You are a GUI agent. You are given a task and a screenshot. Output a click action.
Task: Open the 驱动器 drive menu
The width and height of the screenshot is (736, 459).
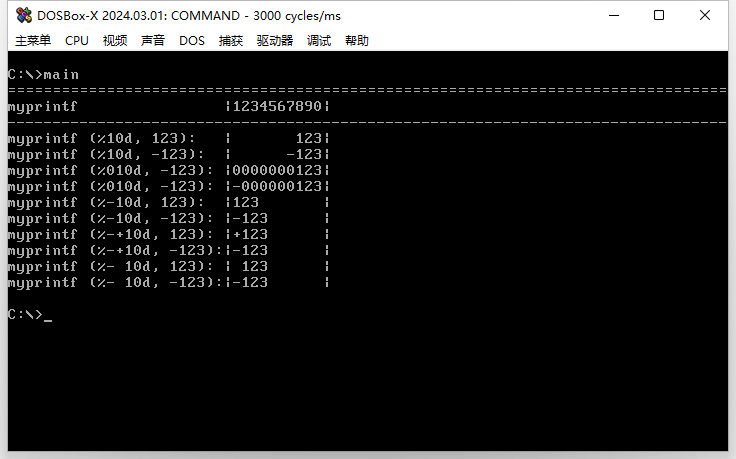pyautogui.click(x=275, y=41)
